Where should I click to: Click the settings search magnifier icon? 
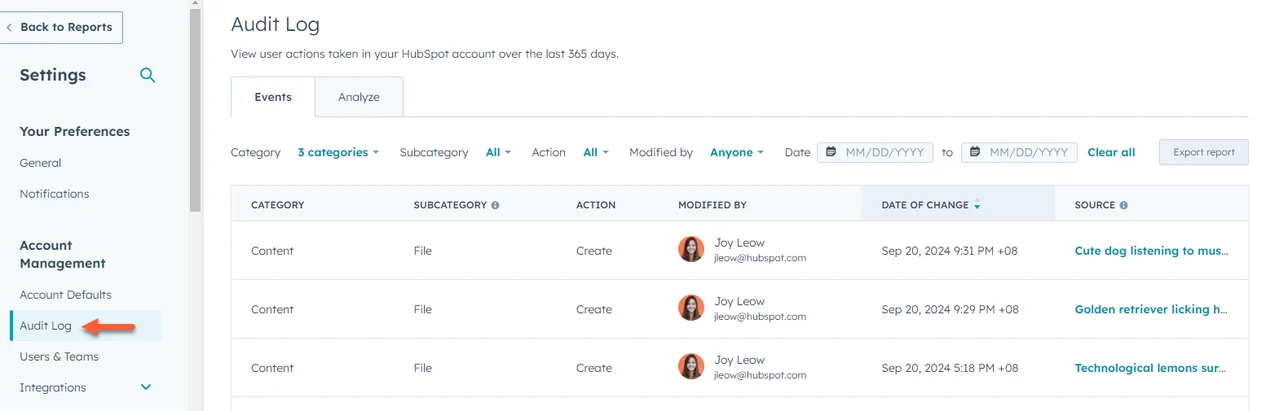click(148, 75)
